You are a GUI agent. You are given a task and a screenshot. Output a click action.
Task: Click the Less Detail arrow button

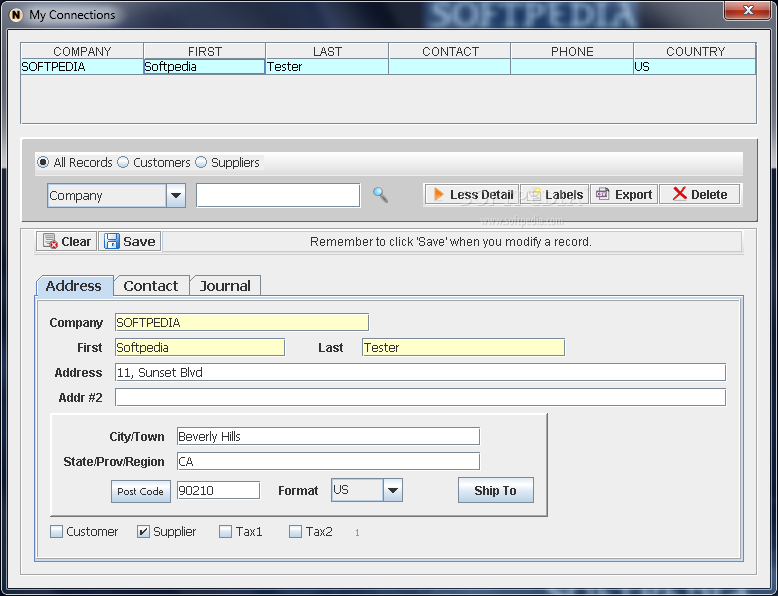(x=472, y=194)
